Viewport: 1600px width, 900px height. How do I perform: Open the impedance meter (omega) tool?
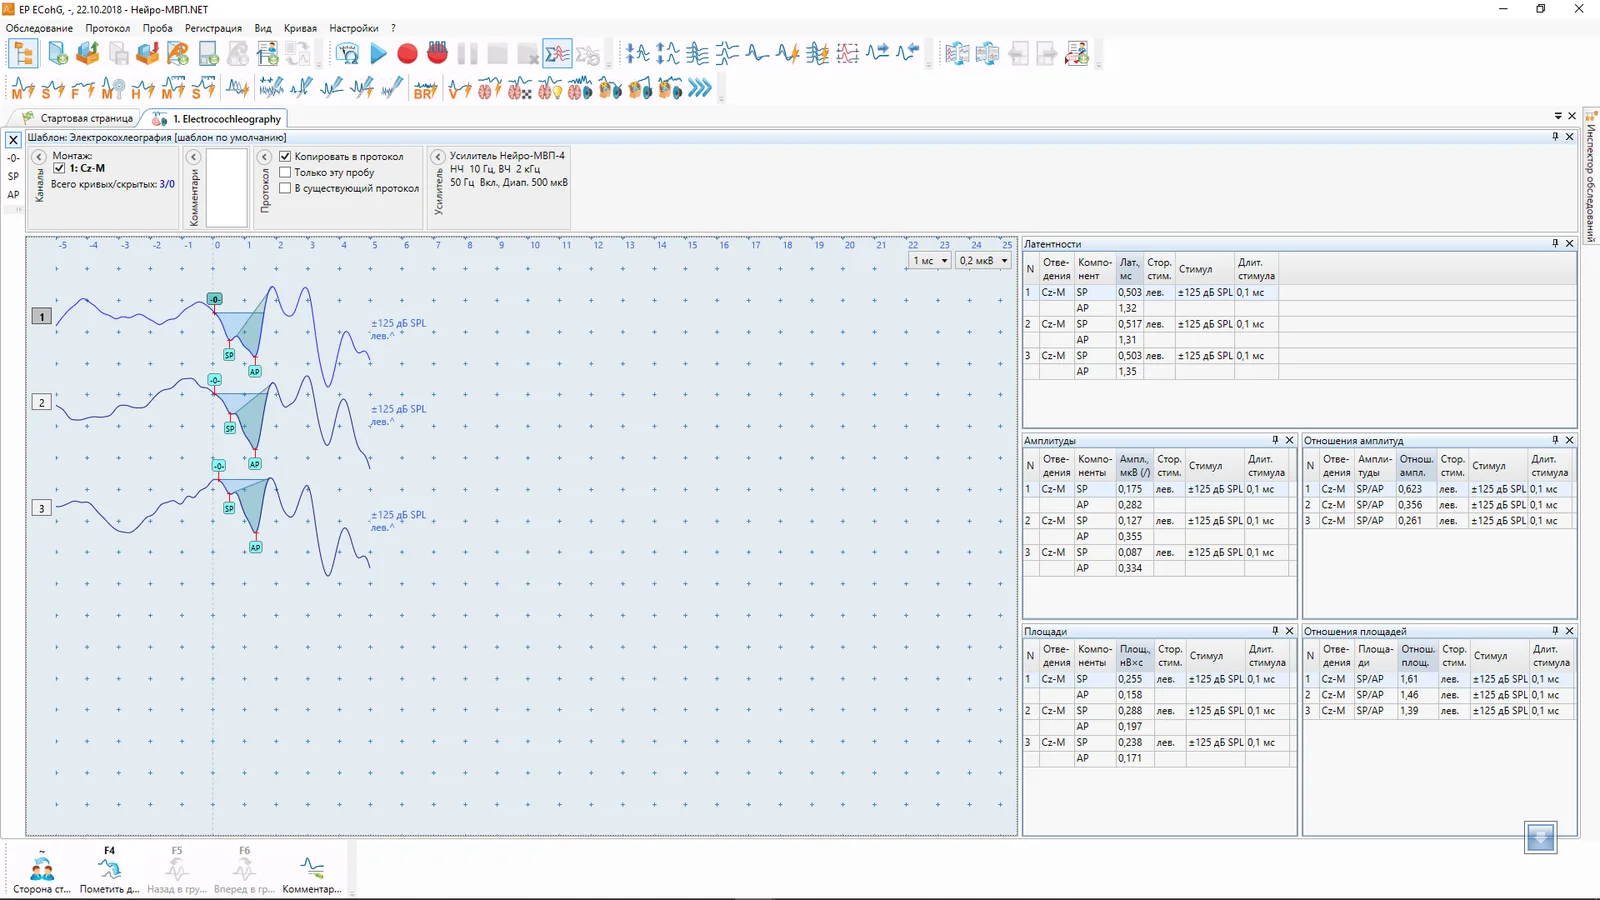tap(347, 54)
